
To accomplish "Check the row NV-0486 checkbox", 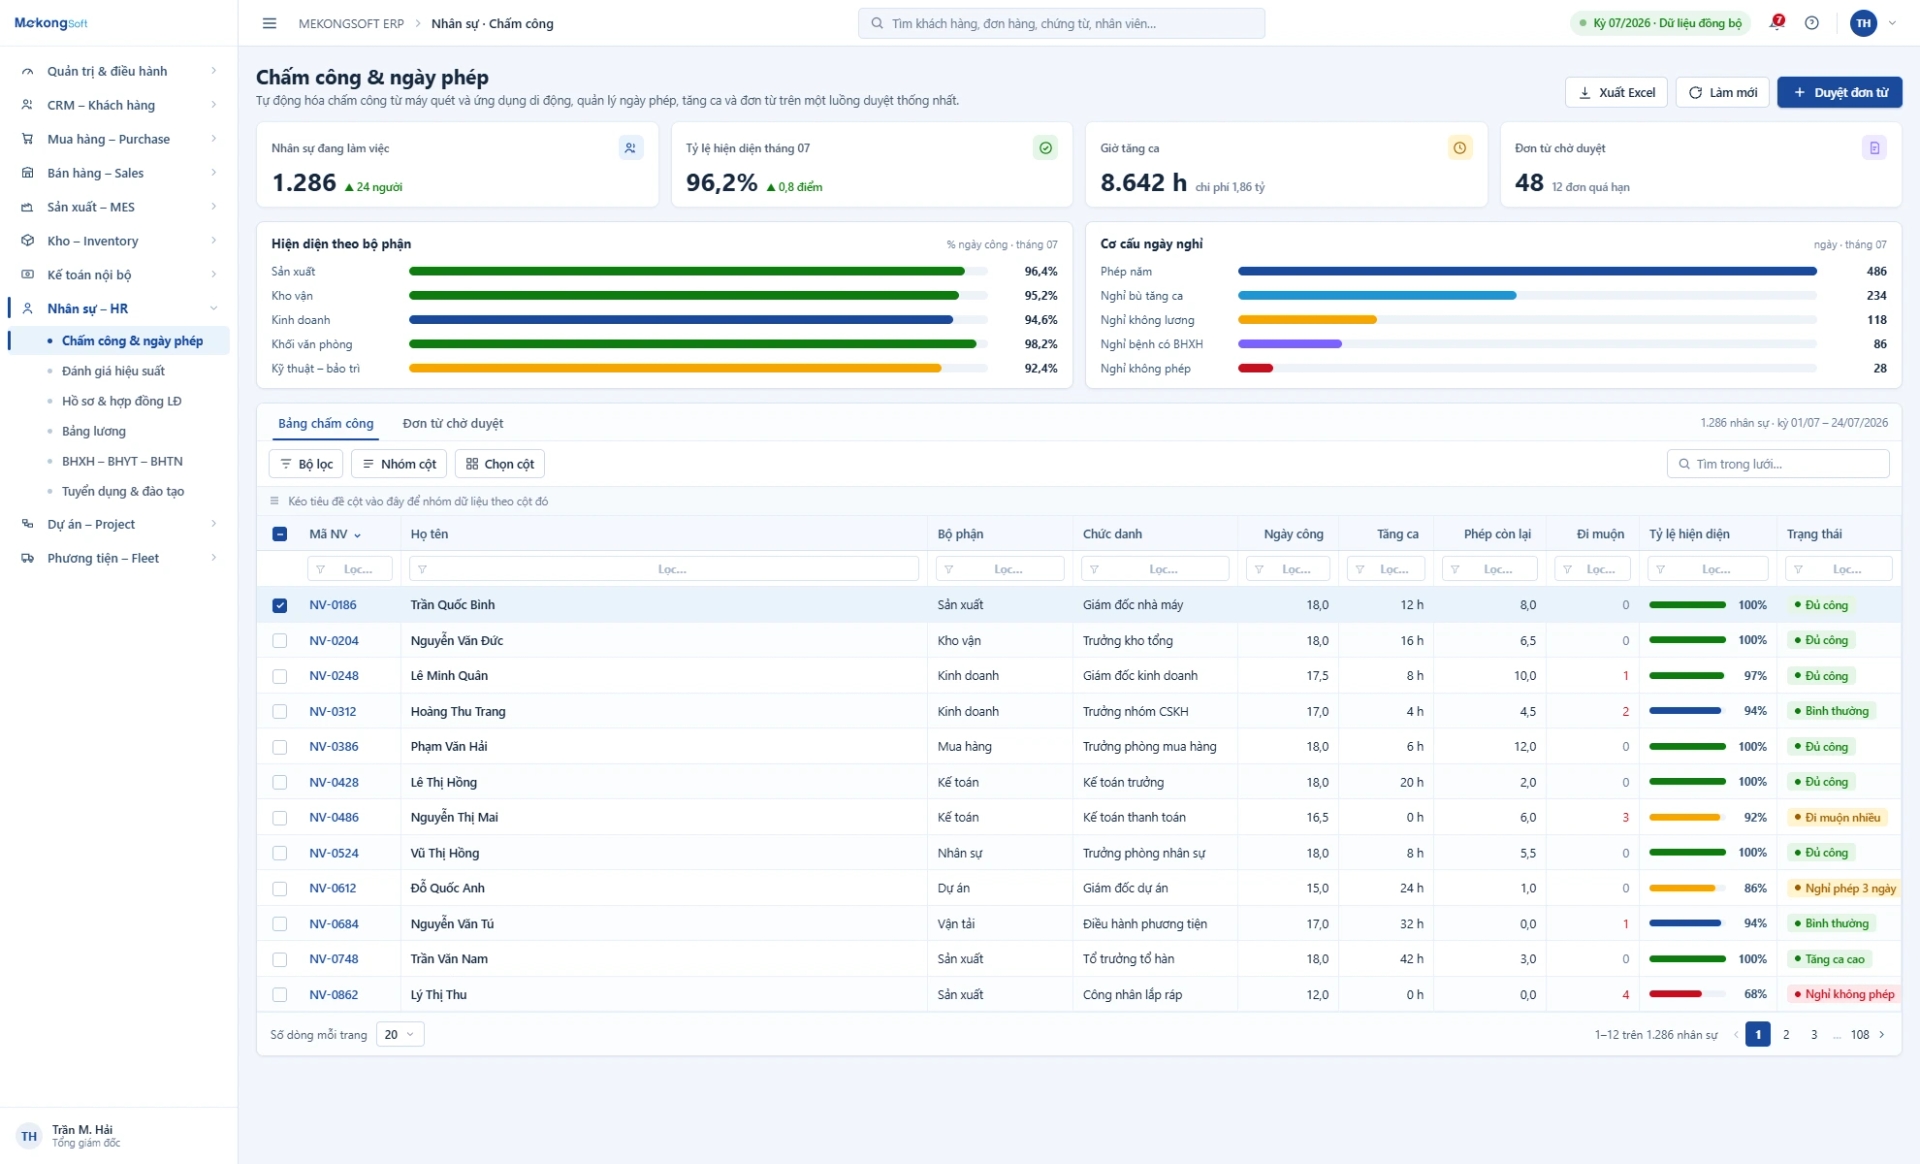I will tap(280, 818).
